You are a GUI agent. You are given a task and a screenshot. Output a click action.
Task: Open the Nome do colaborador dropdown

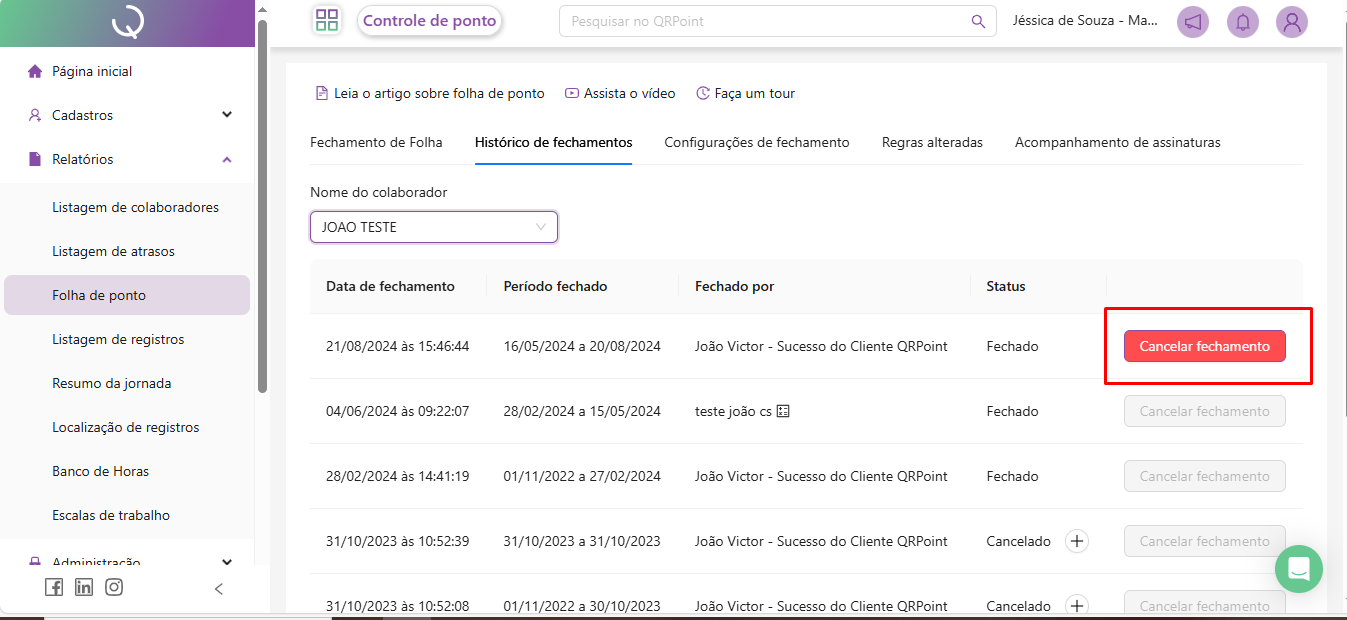433,227
